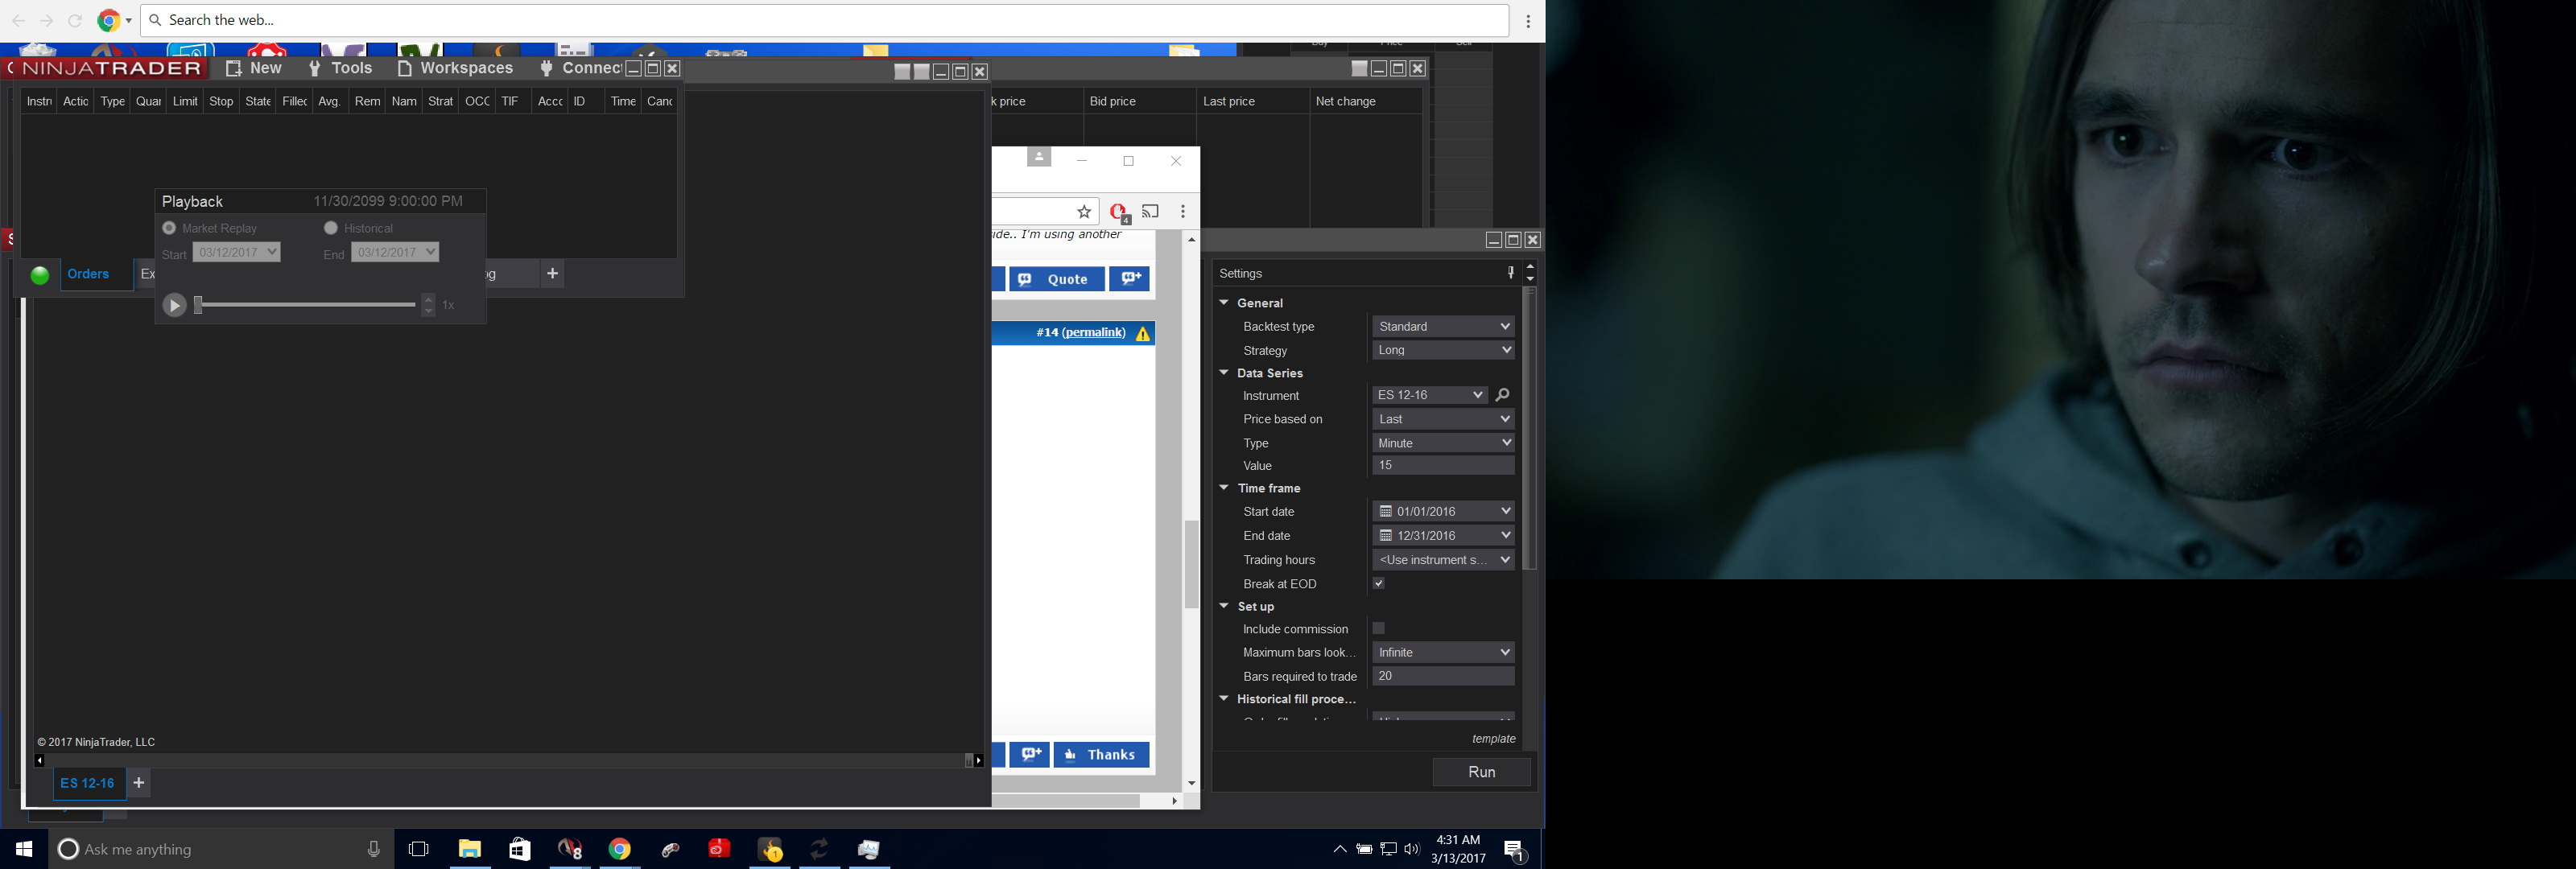The image size is (2576, 869).
Task: Click the green connection status indicator
Action: [40, 276]
